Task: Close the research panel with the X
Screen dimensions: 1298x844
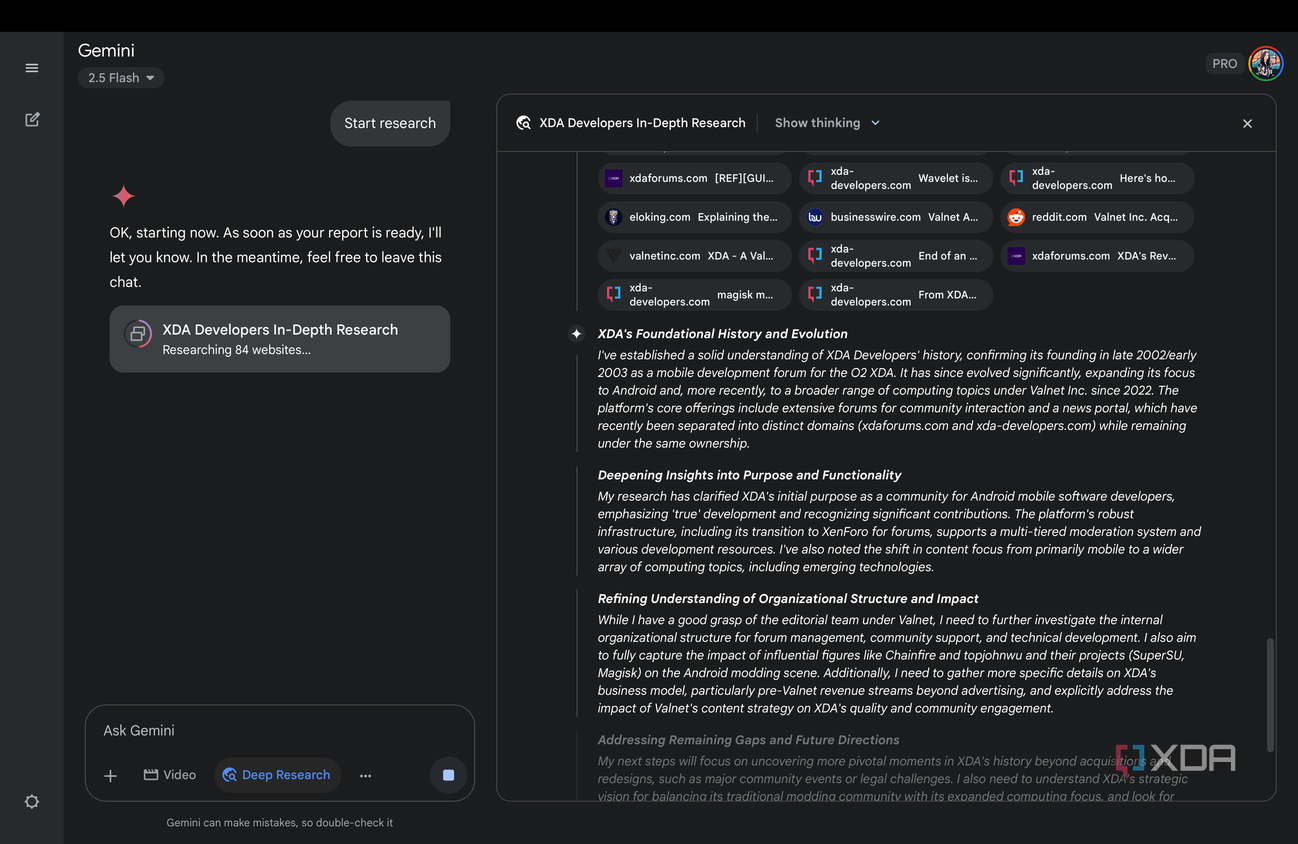Action: (x=1247, y=124)
